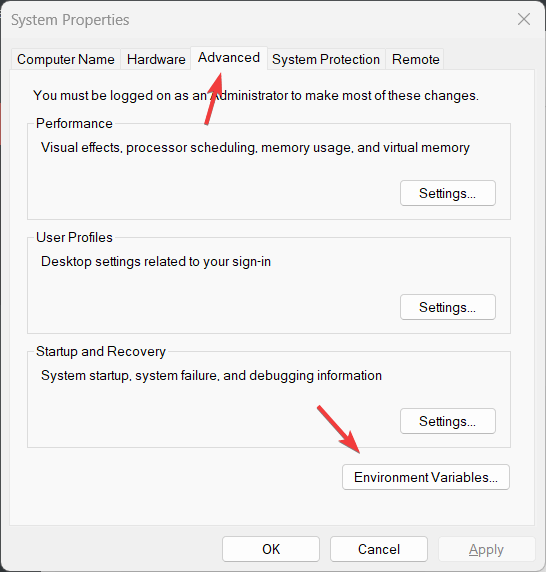Select the Advanced tab
The image size is (546, 572).
229,58
